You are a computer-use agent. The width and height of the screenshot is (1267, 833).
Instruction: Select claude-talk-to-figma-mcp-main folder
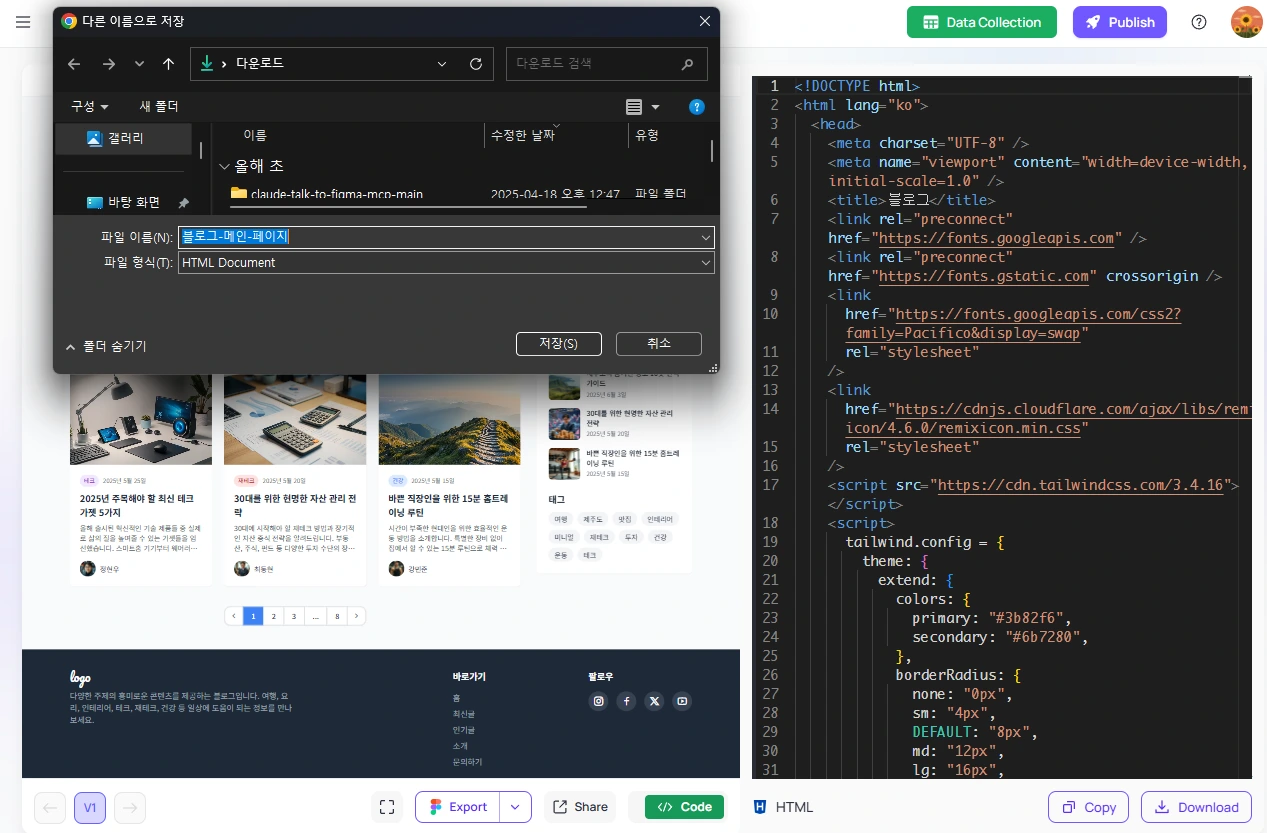point(337,193)
